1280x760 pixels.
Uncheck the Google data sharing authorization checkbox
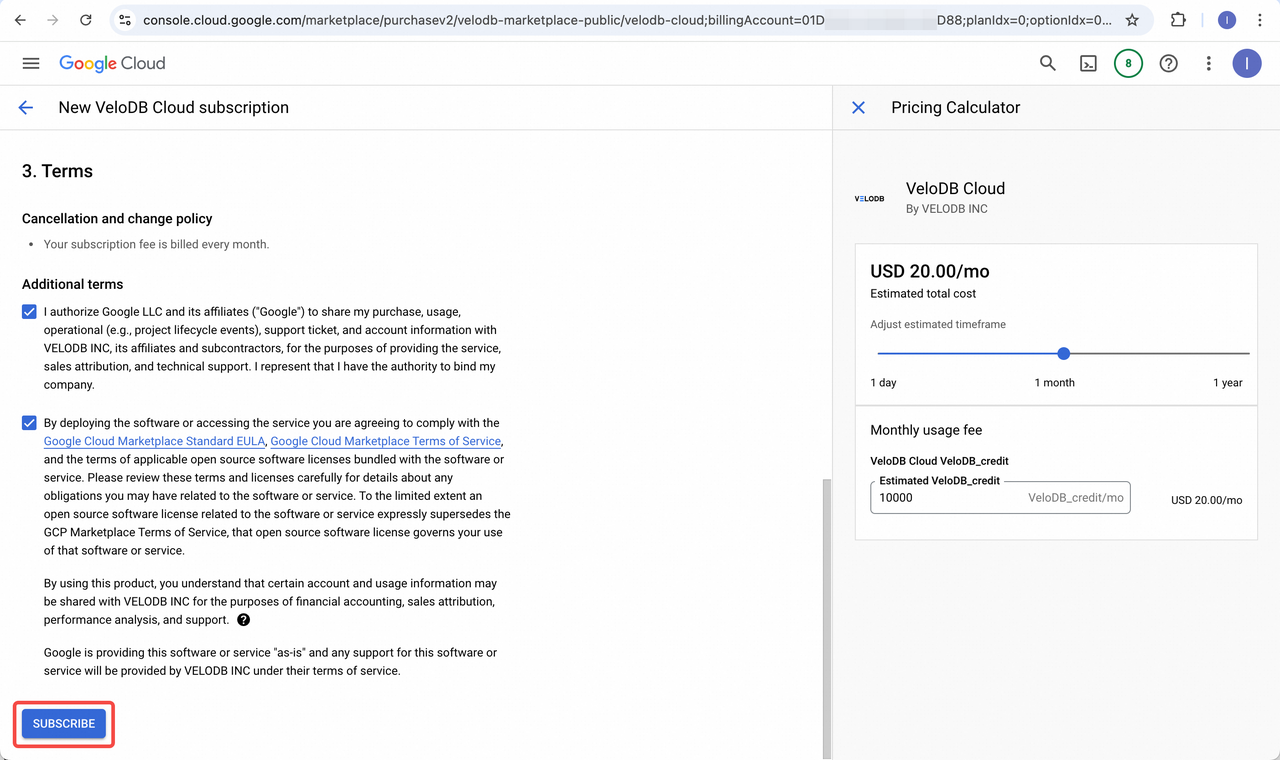click(28, 311)
